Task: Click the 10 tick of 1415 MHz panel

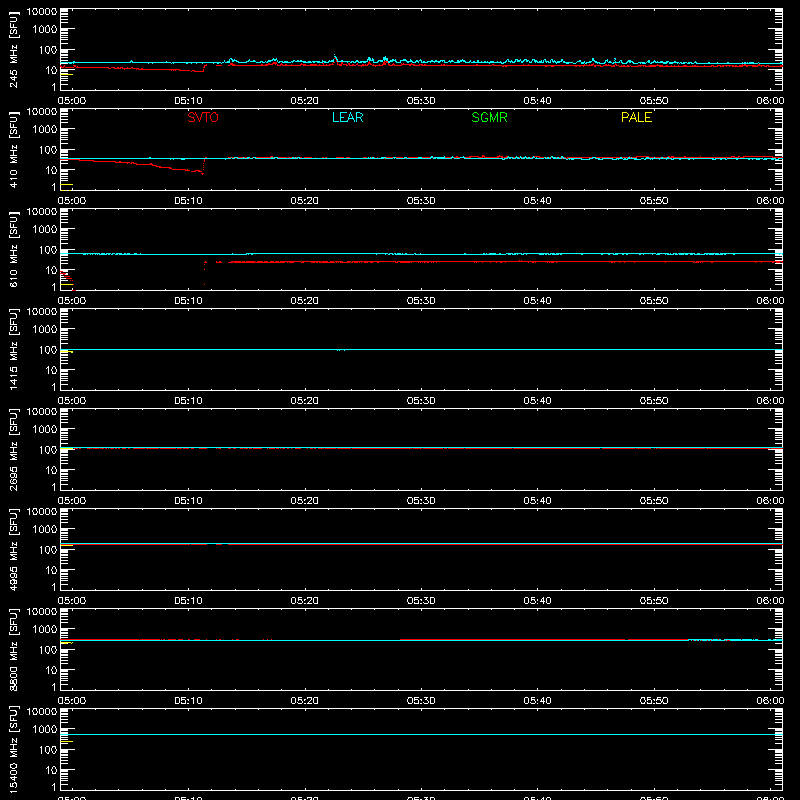Action: coord(51,370)
